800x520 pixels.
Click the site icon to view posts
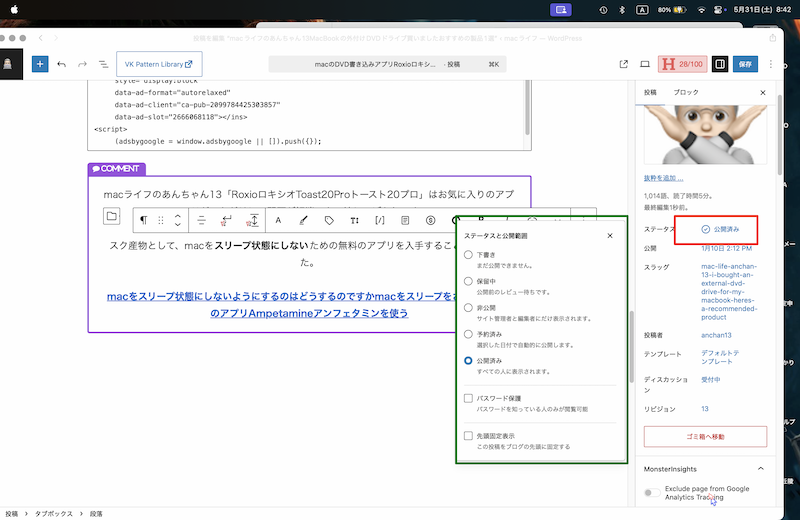(9, 64)
